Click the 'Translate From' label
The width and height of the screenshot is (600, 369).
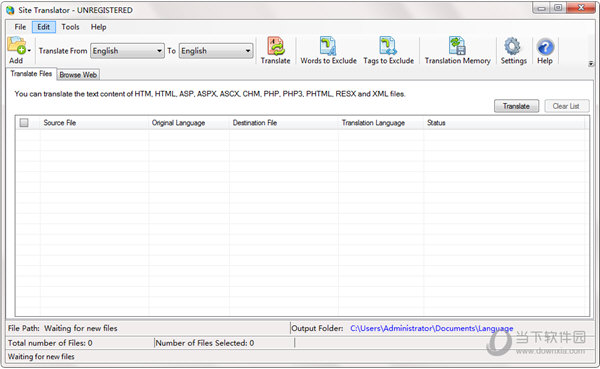pos(63,51)
